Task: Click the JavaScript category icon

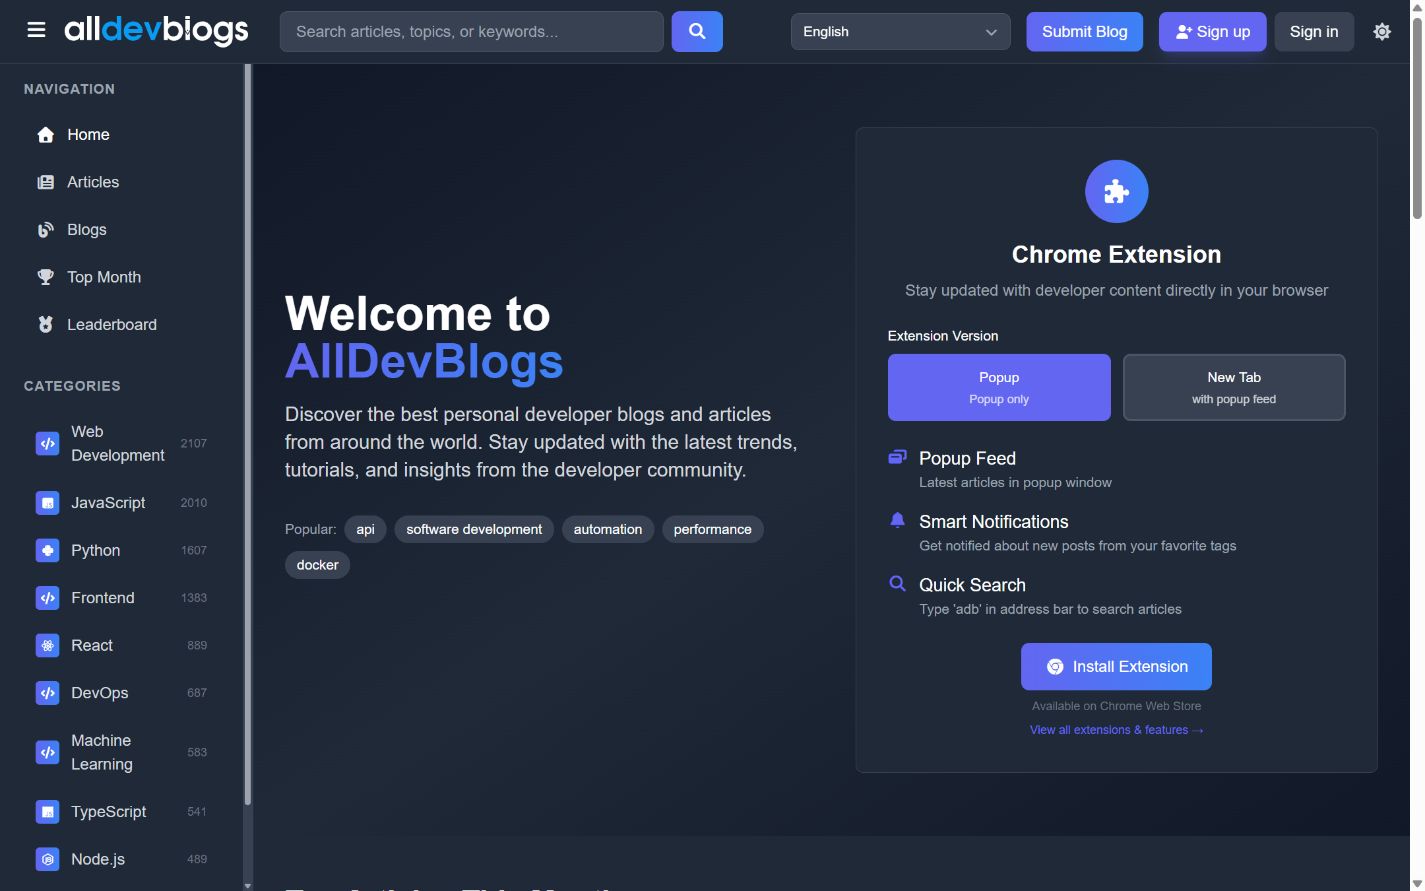Action: point(47,503)
